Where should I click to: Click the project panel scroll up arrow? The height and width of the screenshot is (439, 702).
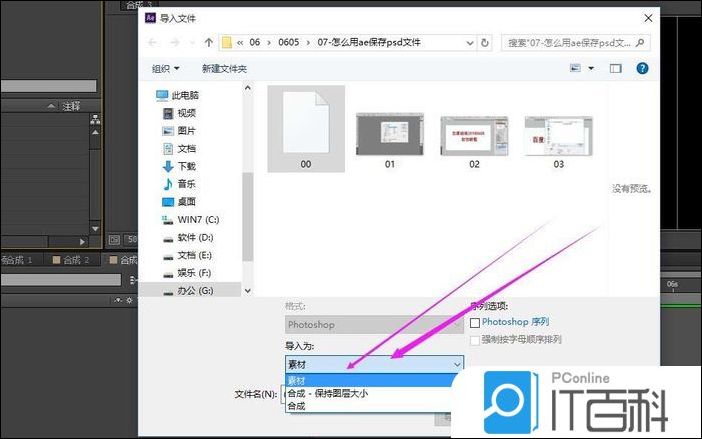pyautogui.click(x=95, y=132)
